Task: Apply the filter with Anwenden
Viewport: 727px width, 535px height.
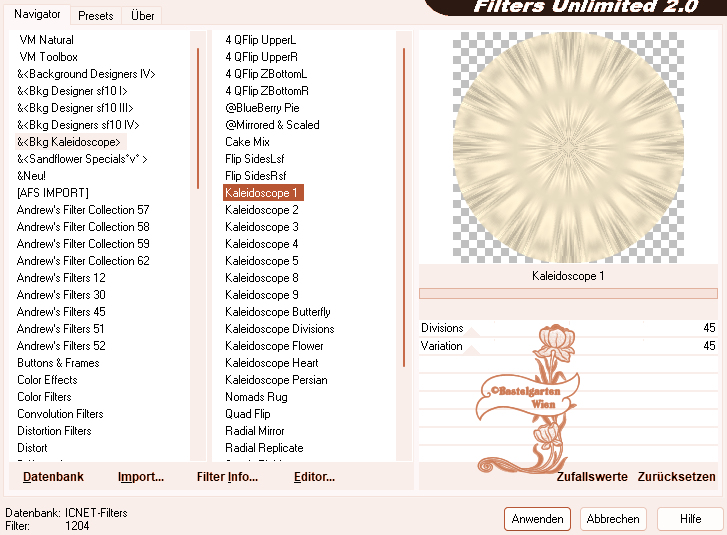Action: (x=537, y=519)
